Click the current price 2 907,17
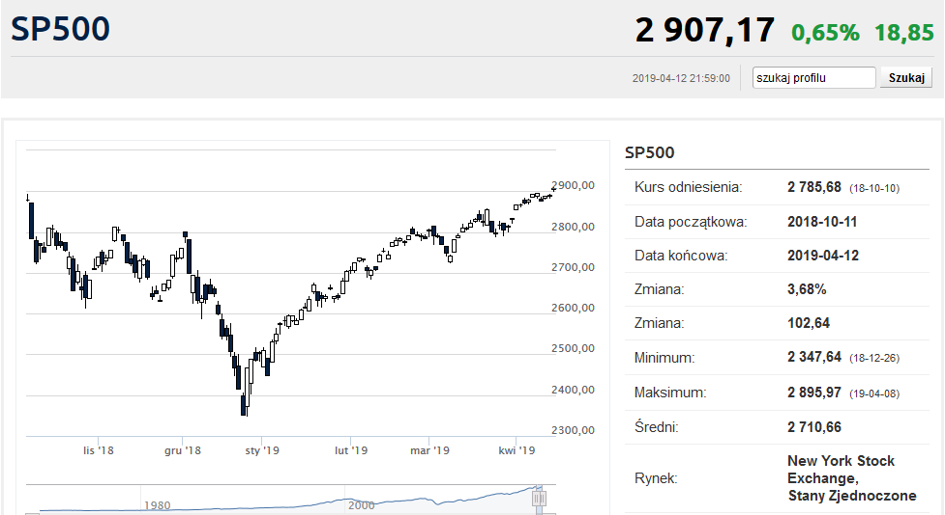 pyautogui.click(x=704, y=30)
